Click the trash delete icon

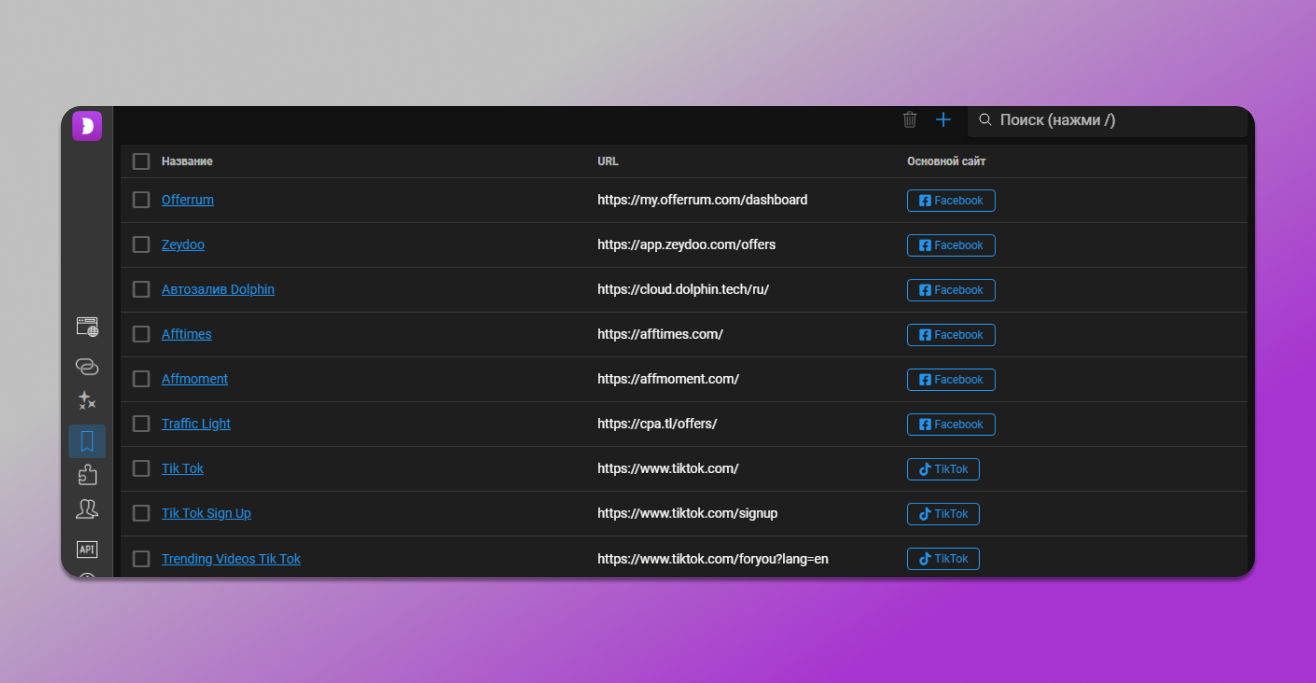coord(909,120)
